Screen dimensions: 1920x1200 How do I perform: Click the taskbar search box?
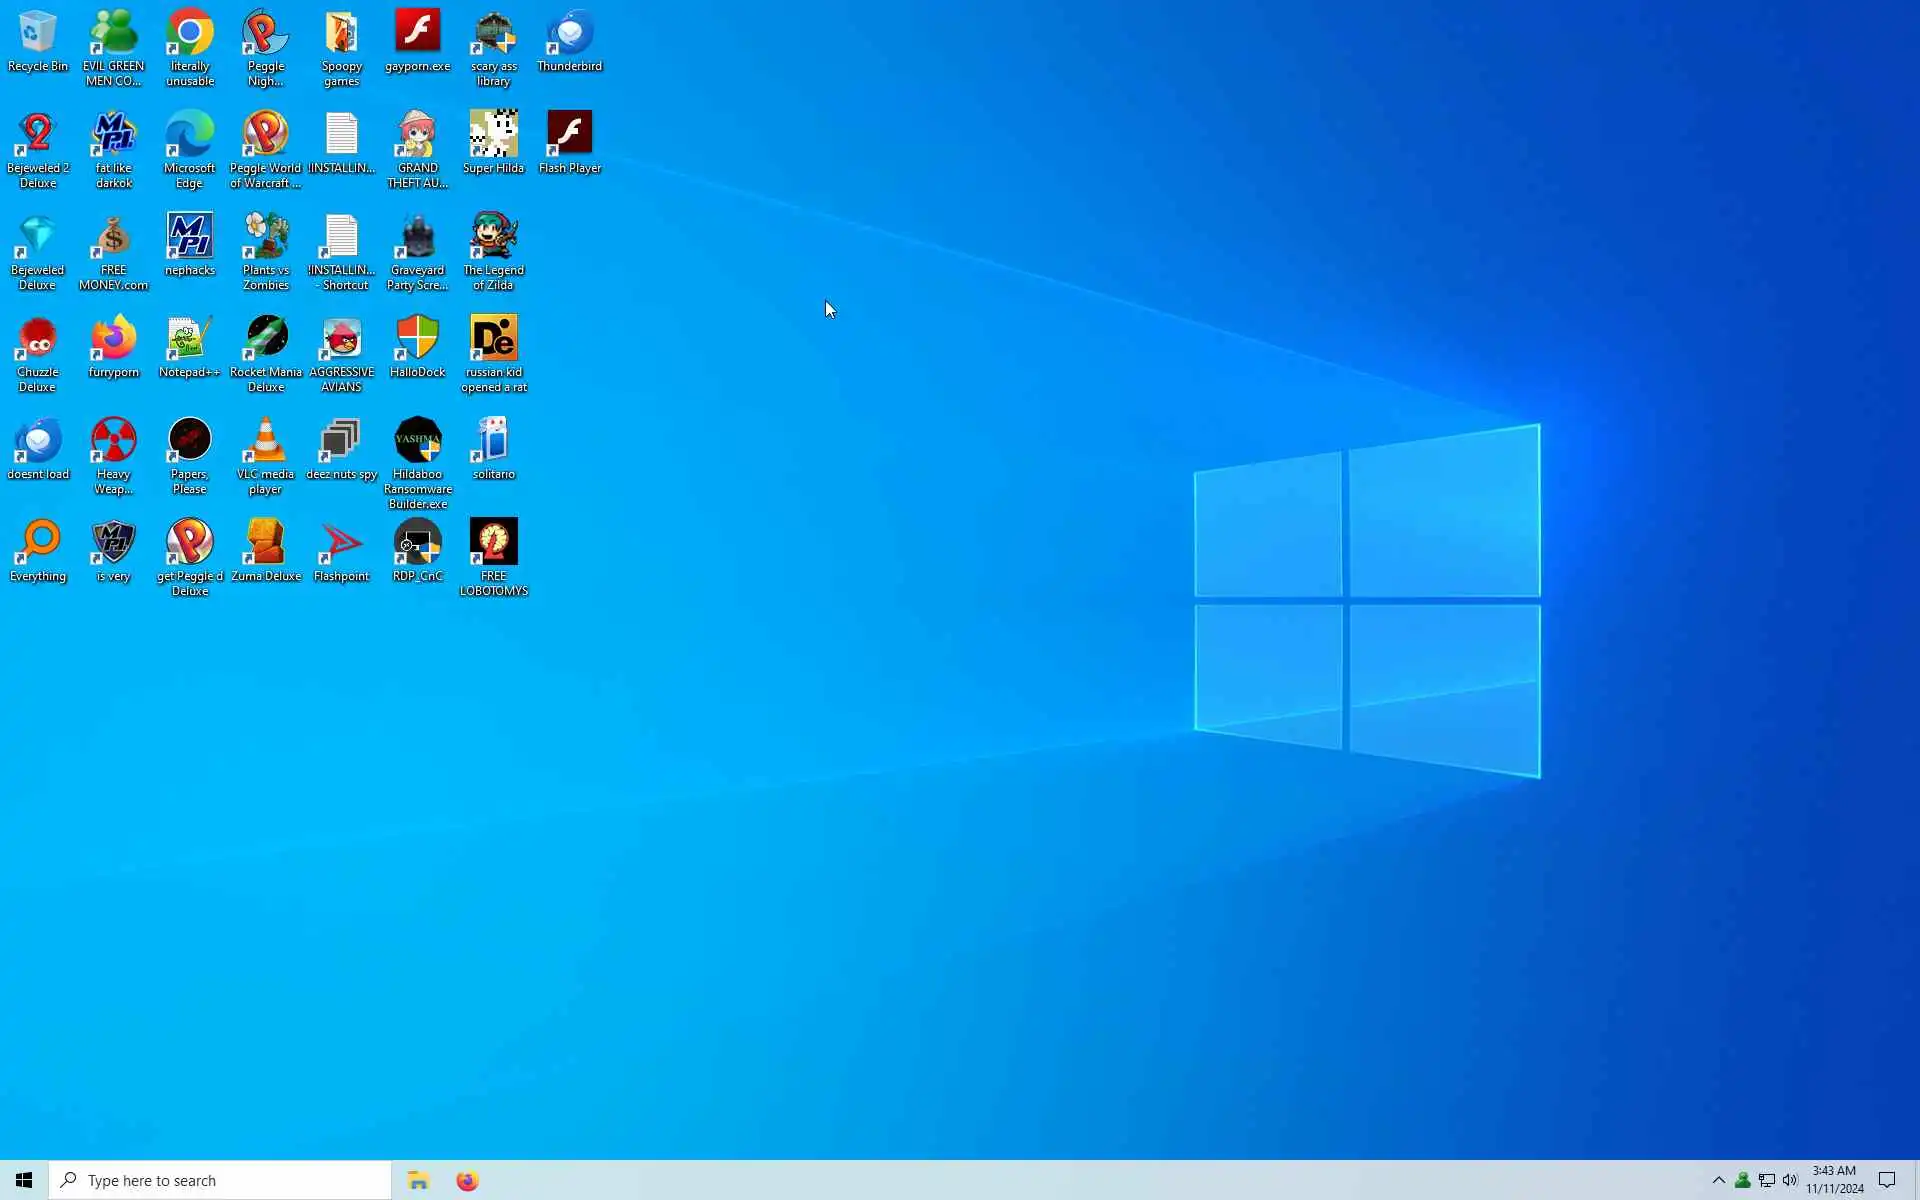pyautogui.click(x=220, y=1180)
